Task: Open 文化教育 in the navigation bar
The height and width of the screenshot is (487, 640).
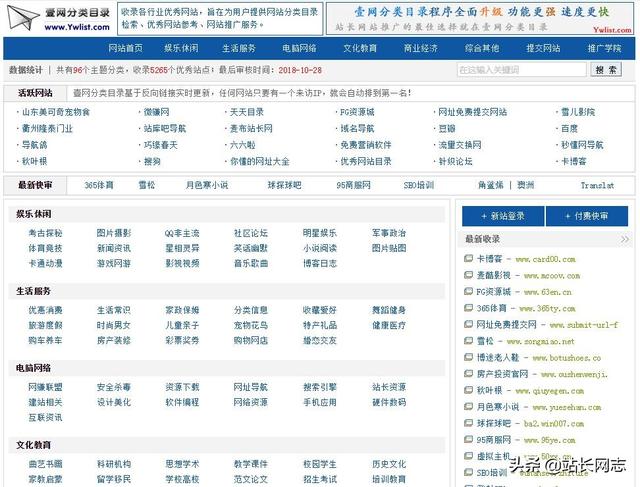Action: [360, 48]
